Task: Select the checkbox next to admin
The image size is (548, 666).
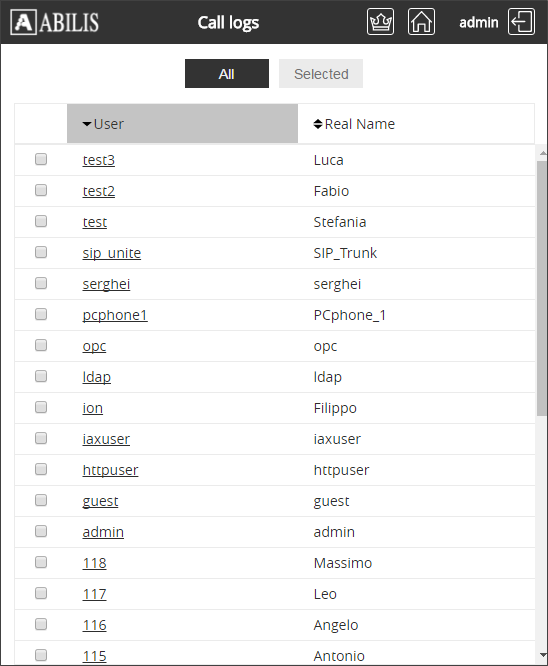Action: coord(41,531)
